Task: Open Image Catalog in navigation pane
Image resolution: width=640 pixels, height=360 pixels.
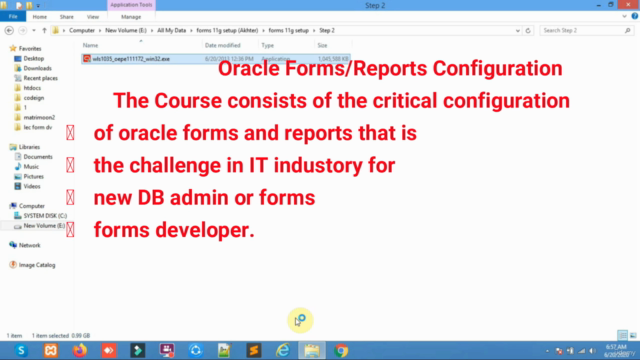Action: 37,265
